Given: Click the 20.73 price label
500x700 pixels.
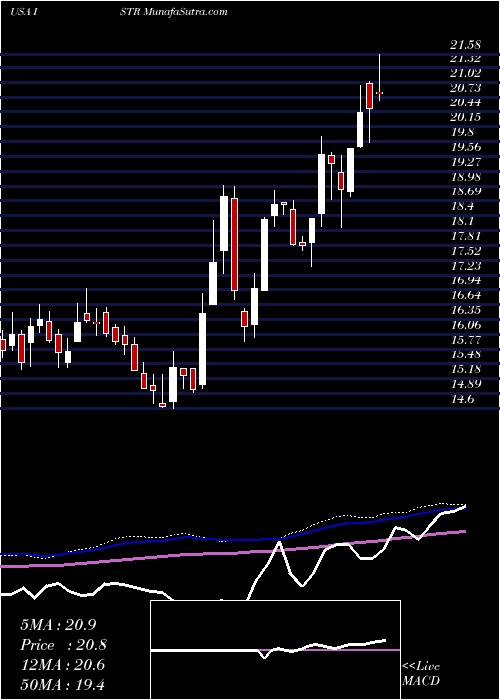Looking at the screenshot, I should tap(466, 88).
